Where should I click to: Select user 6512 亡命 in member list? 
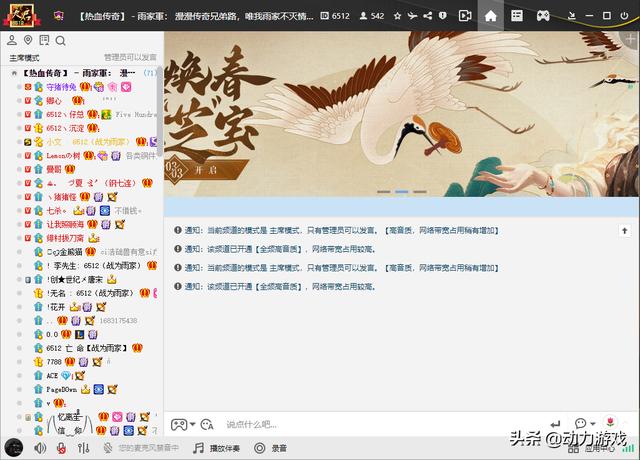tap(87, 348)
